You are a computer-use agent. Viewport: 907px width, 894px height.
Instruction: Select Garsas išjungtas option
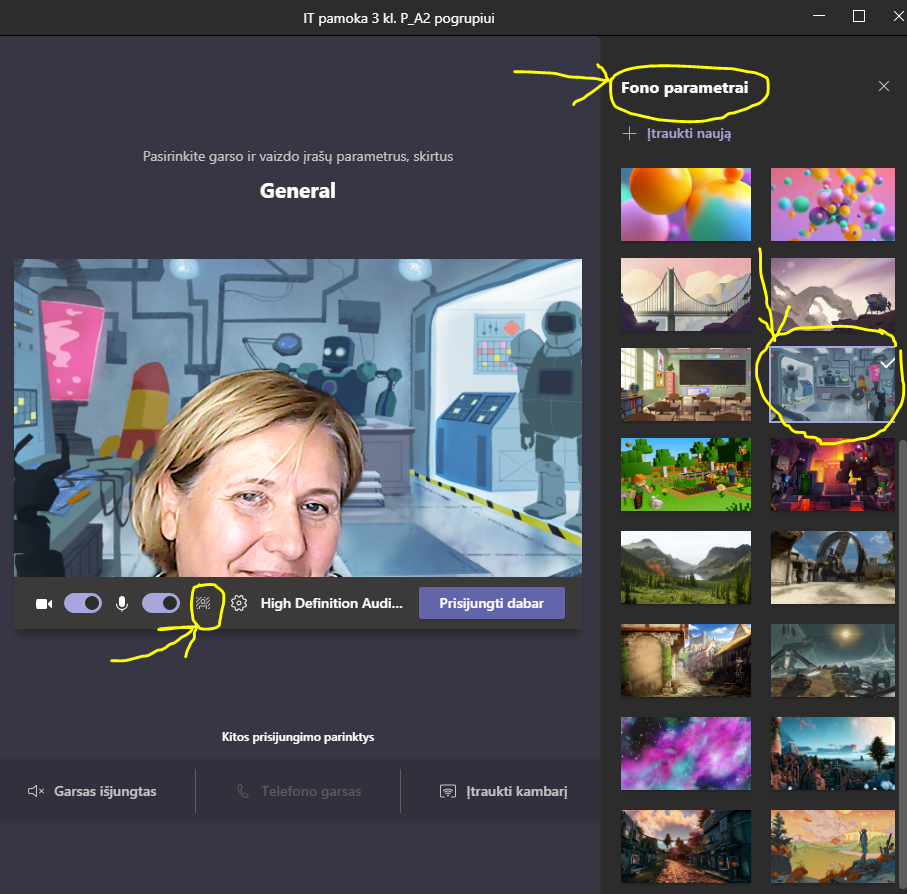[93, 791]
